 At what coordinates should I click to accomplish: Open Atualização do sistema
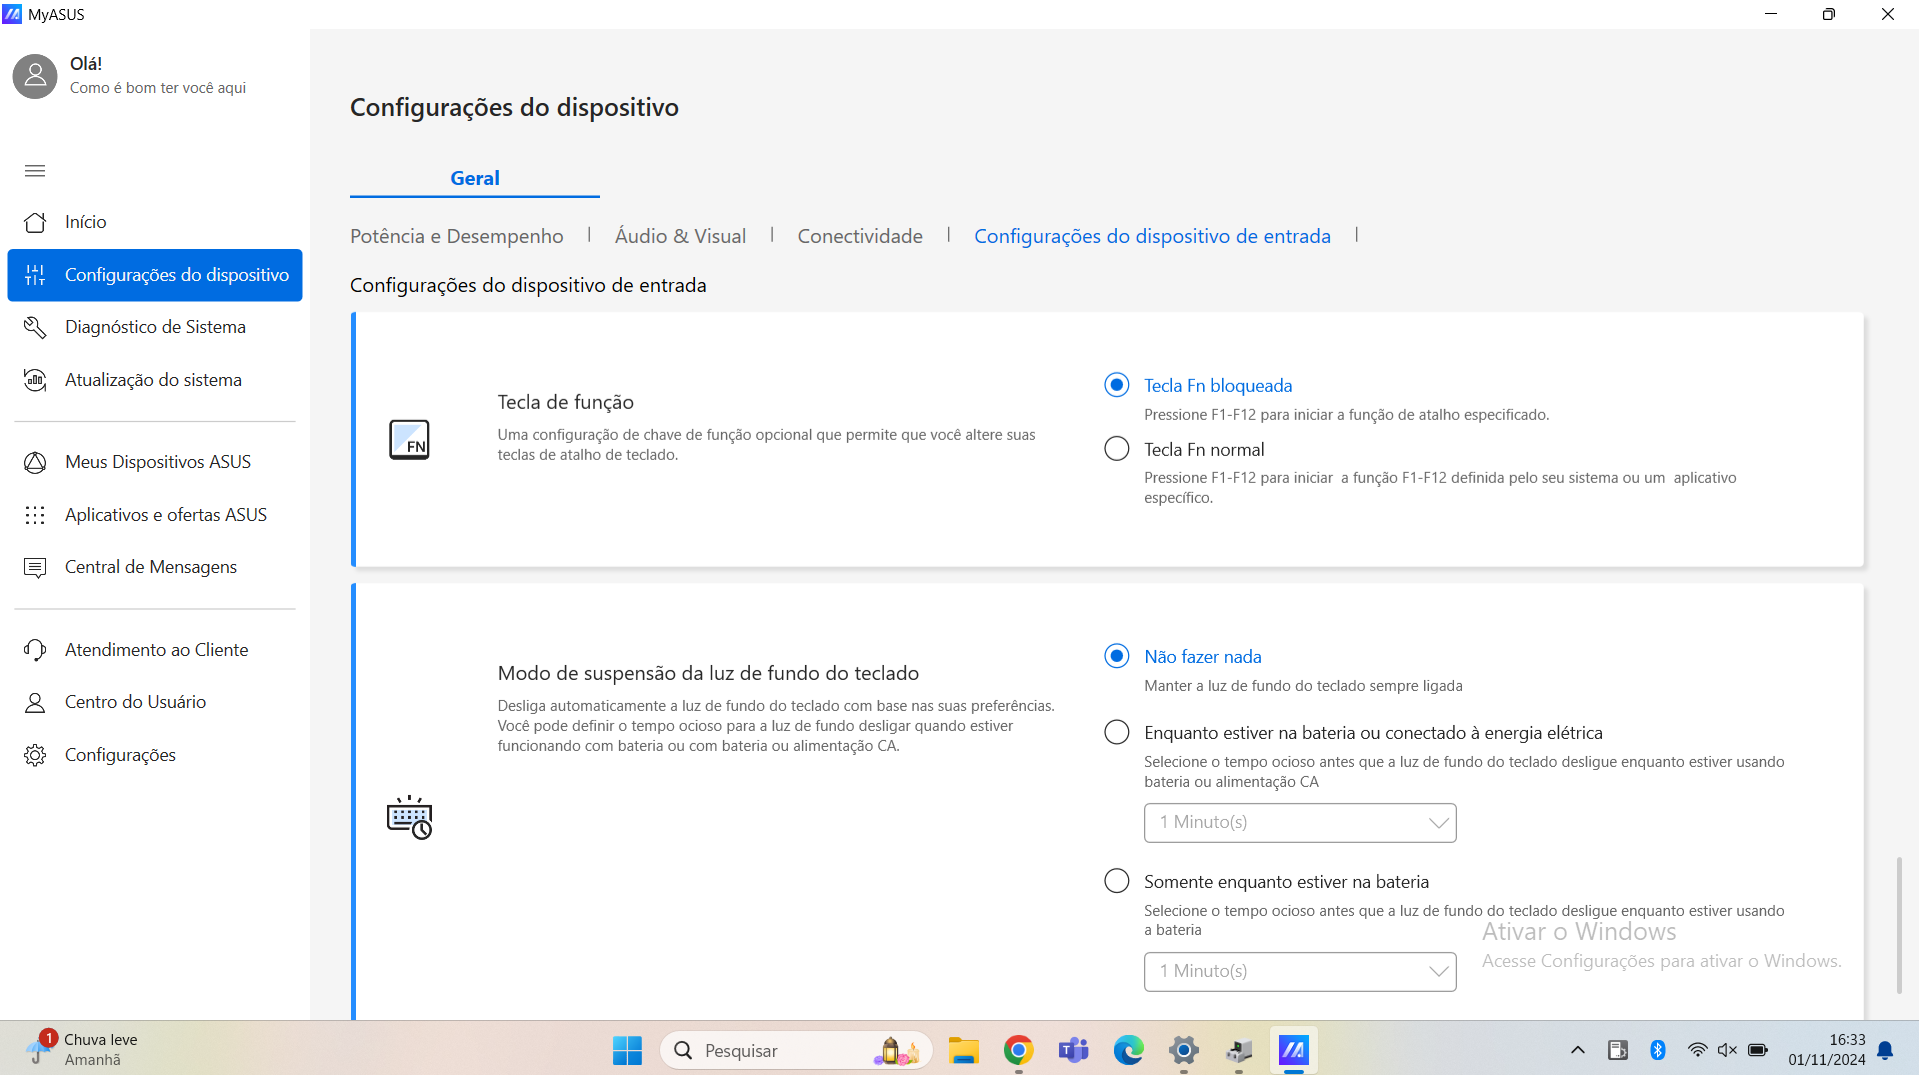point(155,380)
